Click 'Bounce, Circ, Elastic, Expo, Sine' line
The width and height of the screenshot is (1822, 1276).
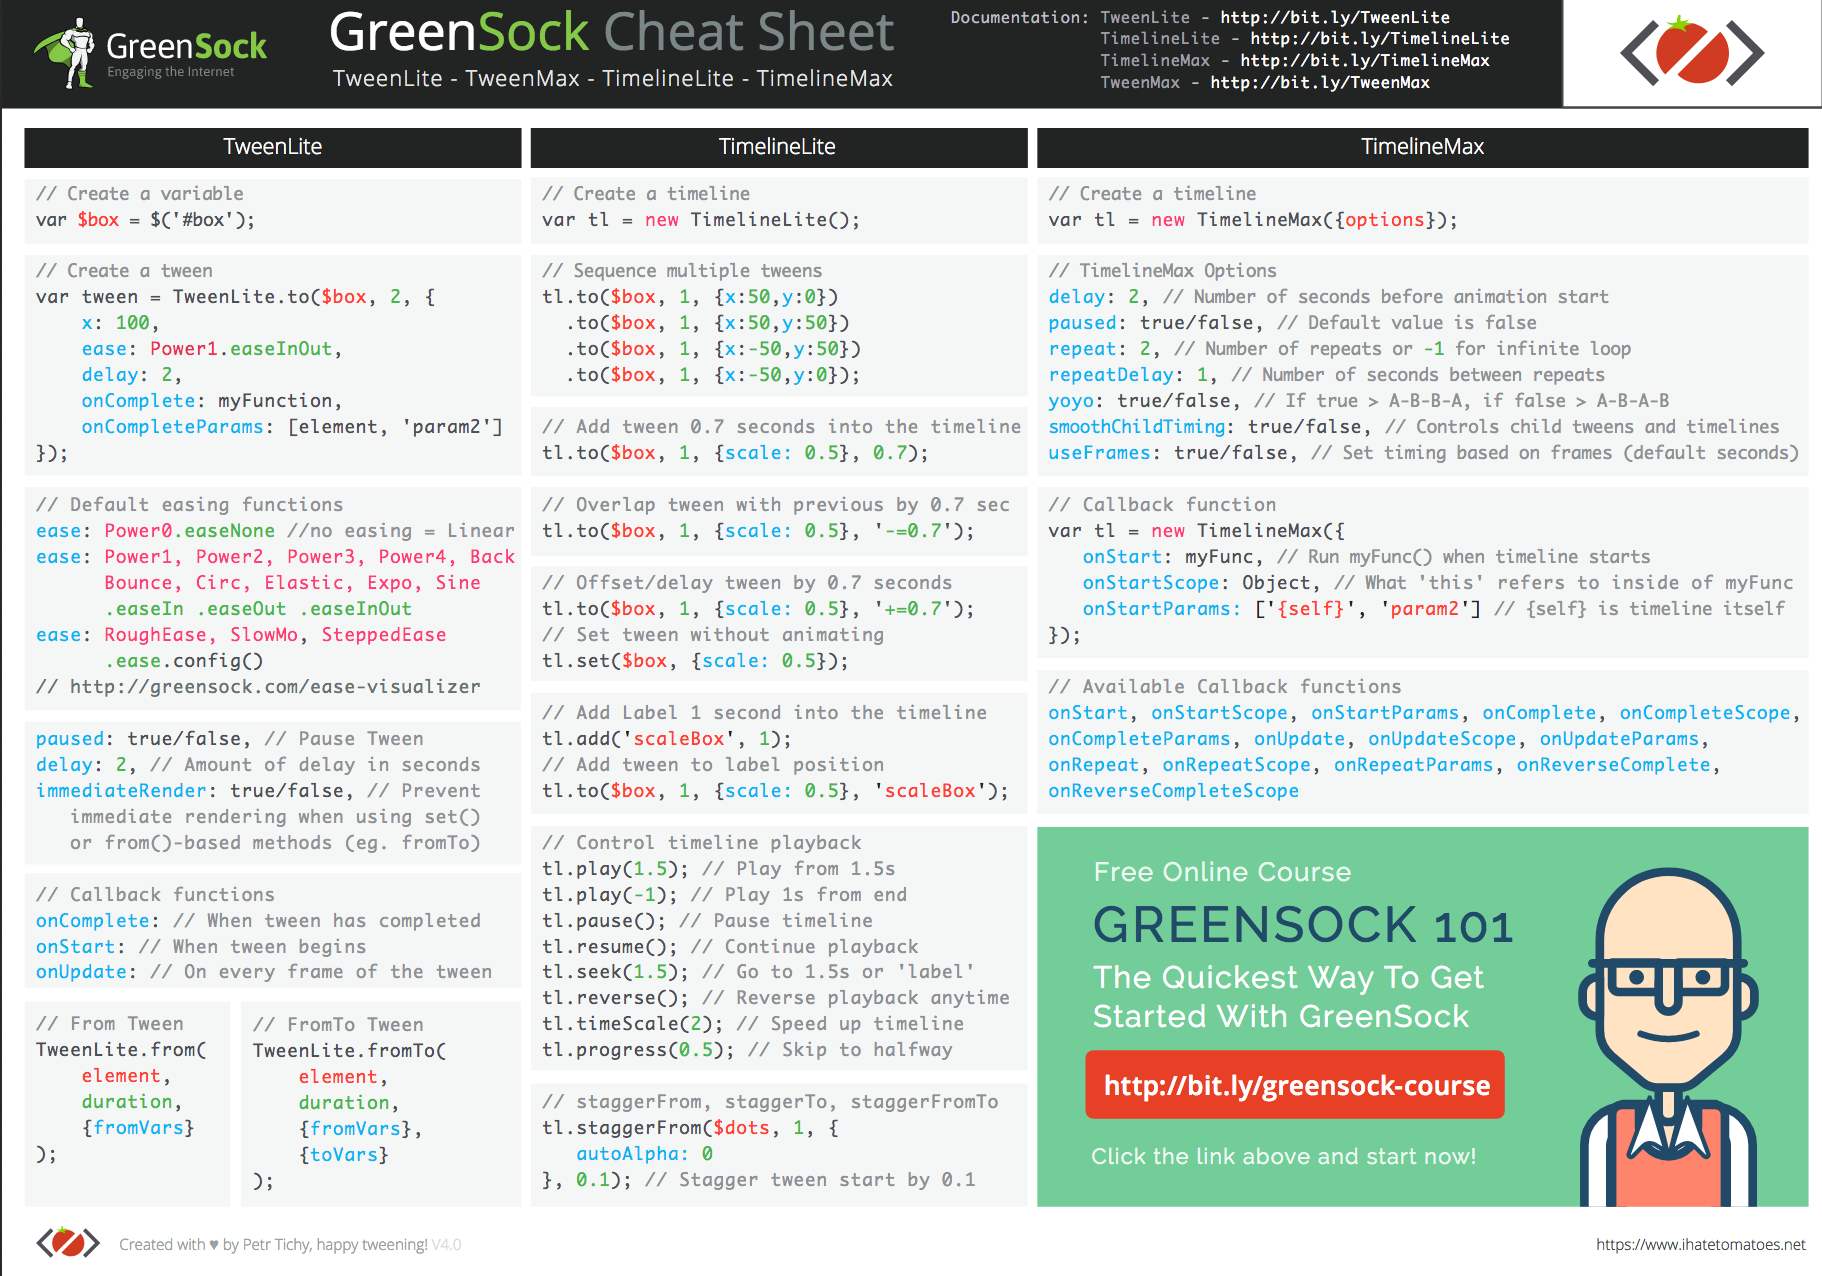click(292, 583)
